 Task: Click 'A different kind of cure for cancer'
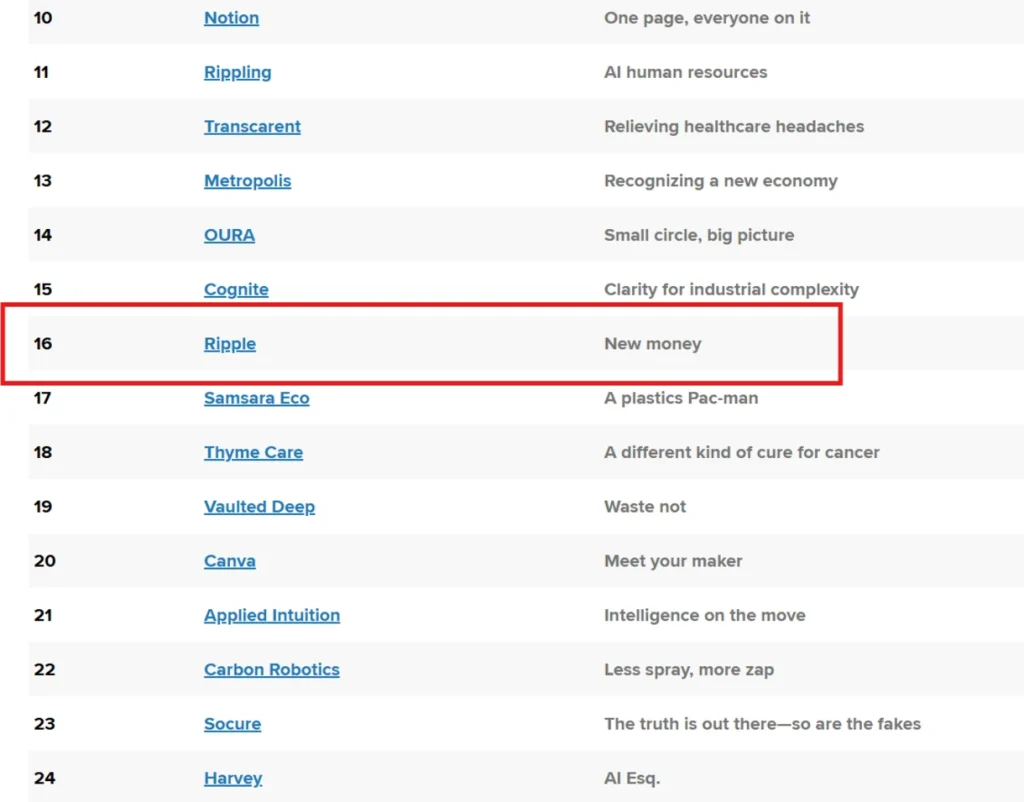[742, 452]
